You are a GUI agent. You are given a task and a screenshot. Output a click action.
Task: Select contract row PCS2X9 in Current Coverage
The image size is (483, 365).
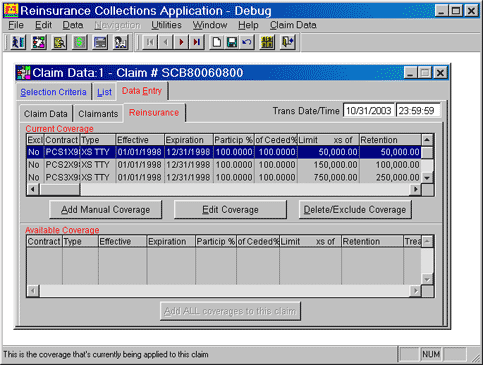[224, 165]
